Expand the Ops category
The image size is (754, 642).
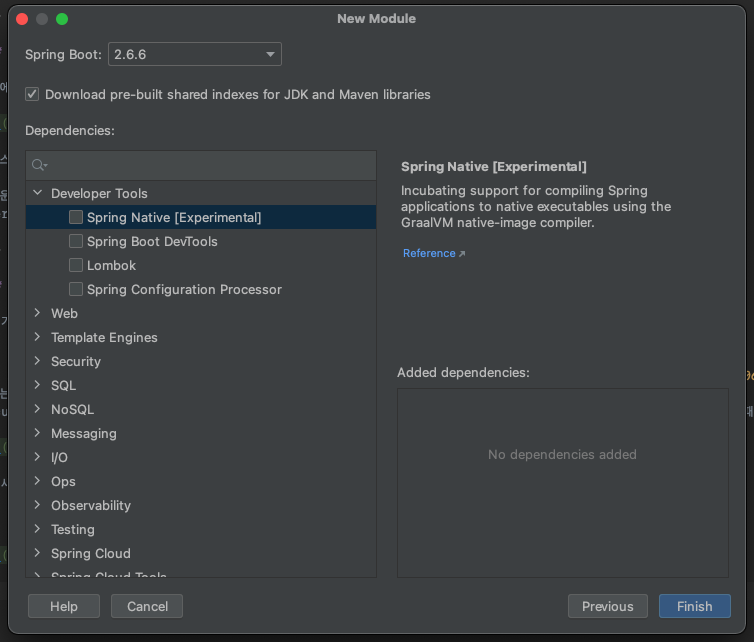coord(37,481)
